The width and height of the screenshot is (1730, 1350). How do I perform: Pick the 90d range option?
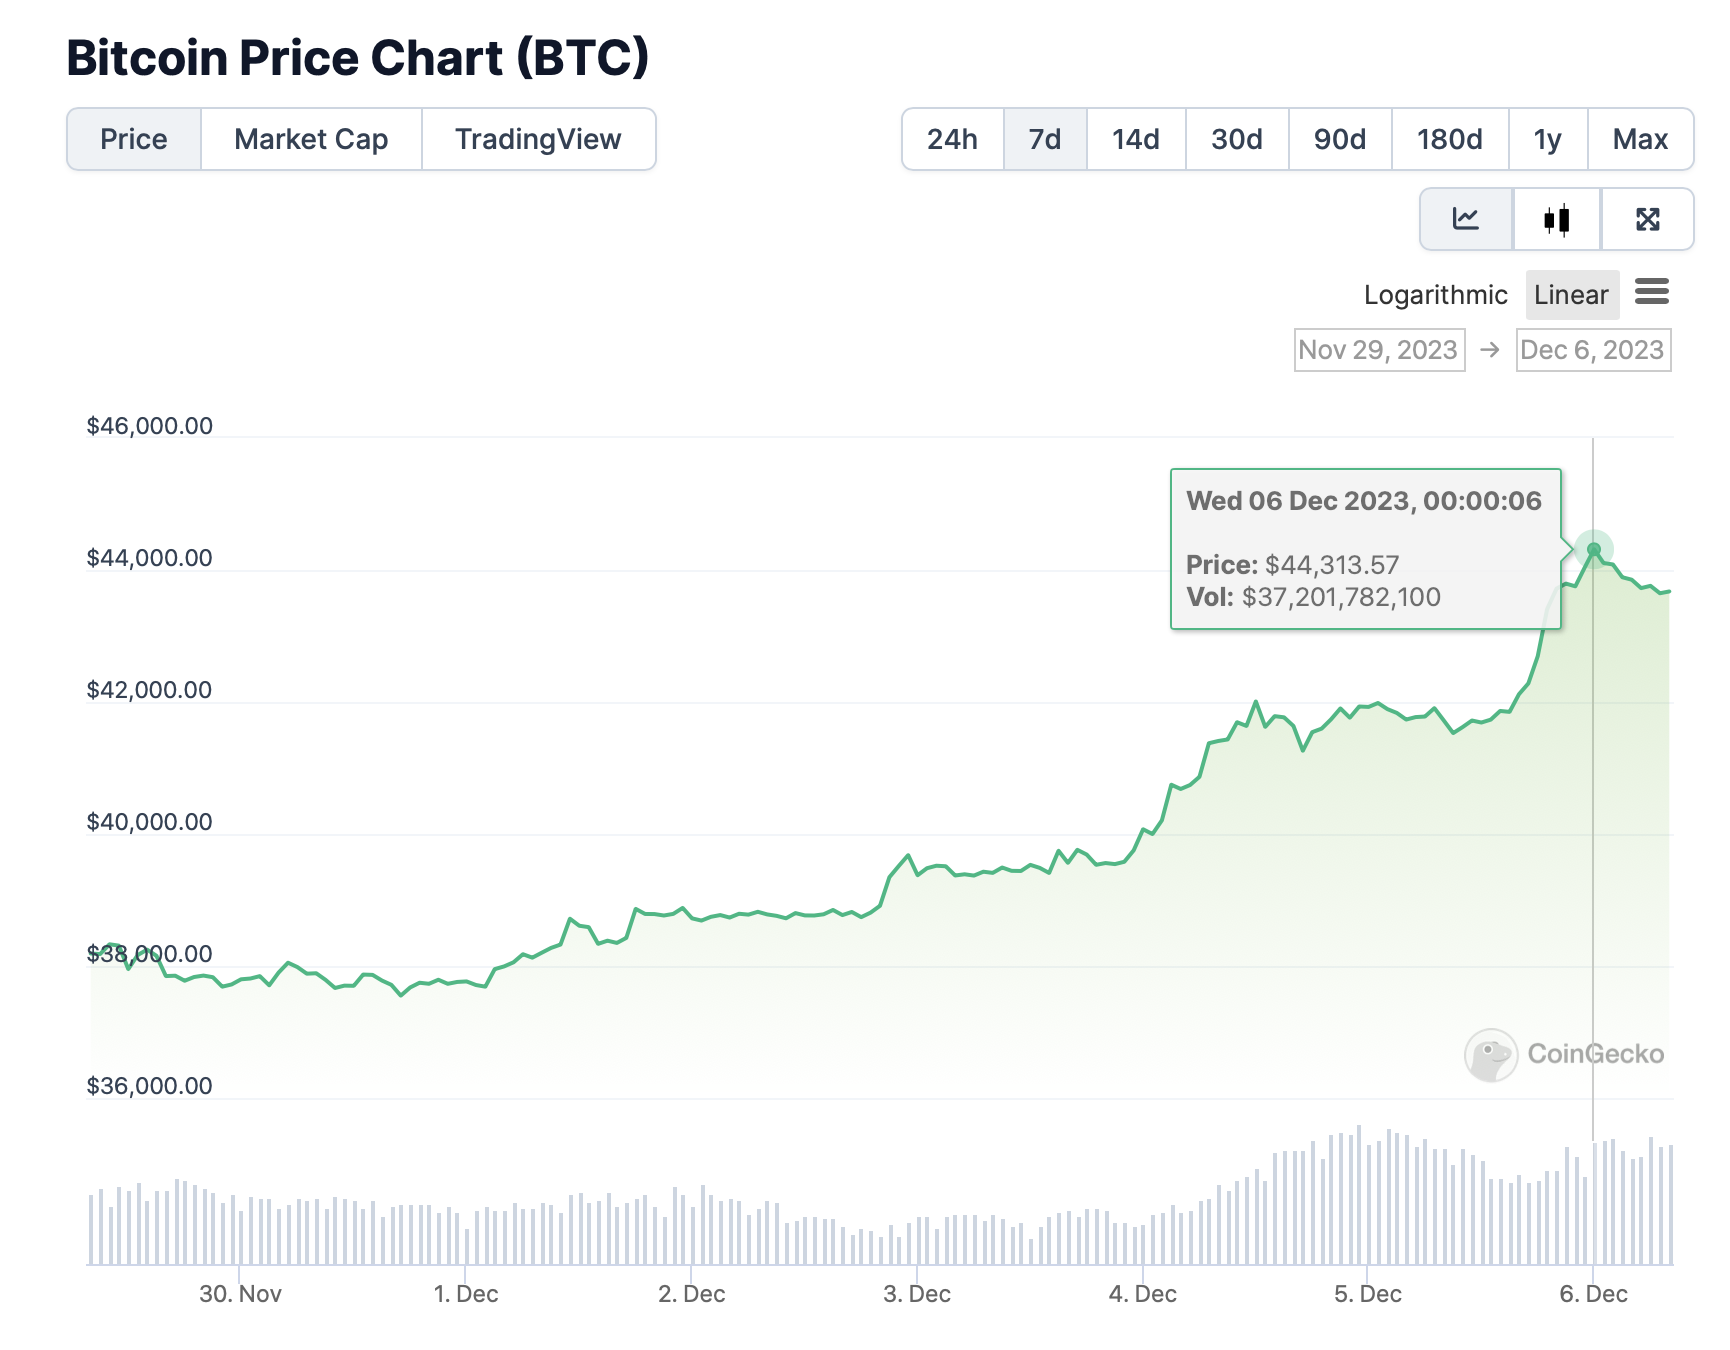click(x=1340, y=139)
